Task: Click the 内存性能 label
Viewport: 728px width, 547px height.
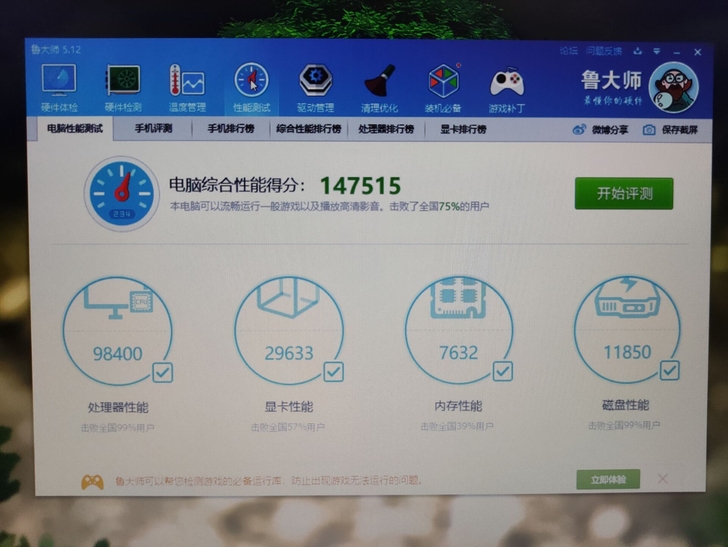Action: click(x=458, y=406)
